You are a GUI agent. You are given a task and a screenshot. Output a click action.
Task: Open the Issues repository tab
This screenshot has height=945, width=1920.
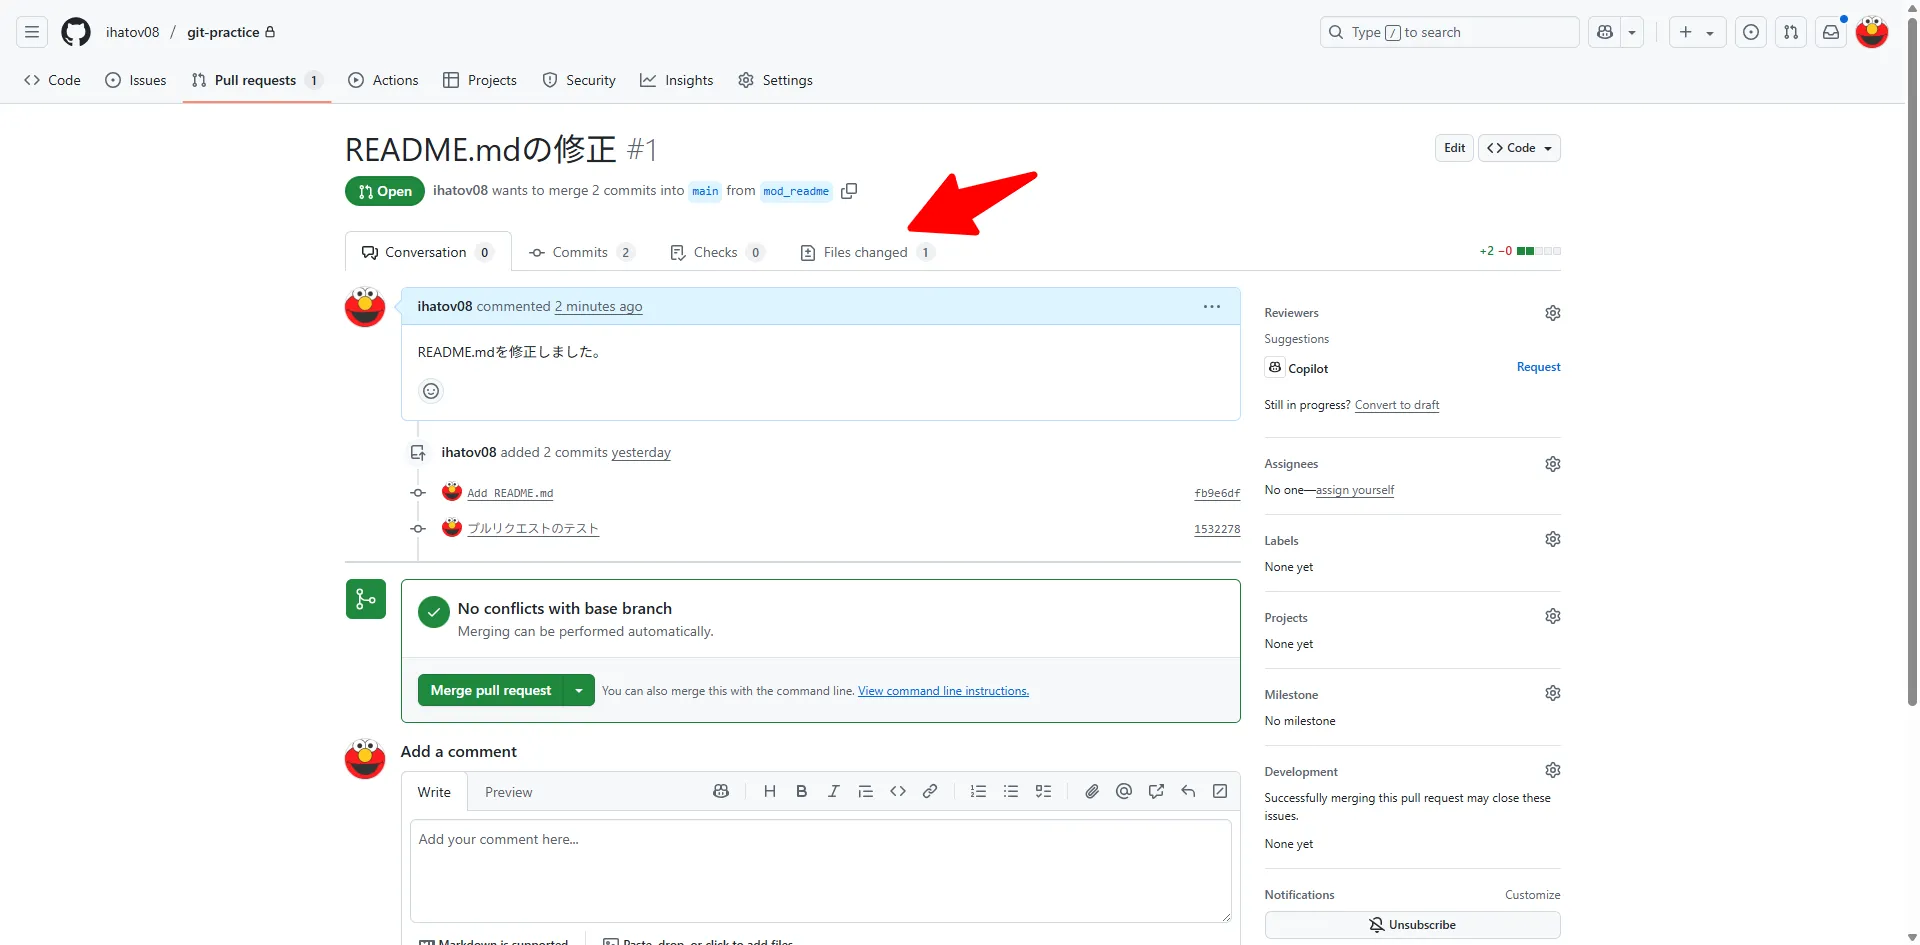click(136, 80)
